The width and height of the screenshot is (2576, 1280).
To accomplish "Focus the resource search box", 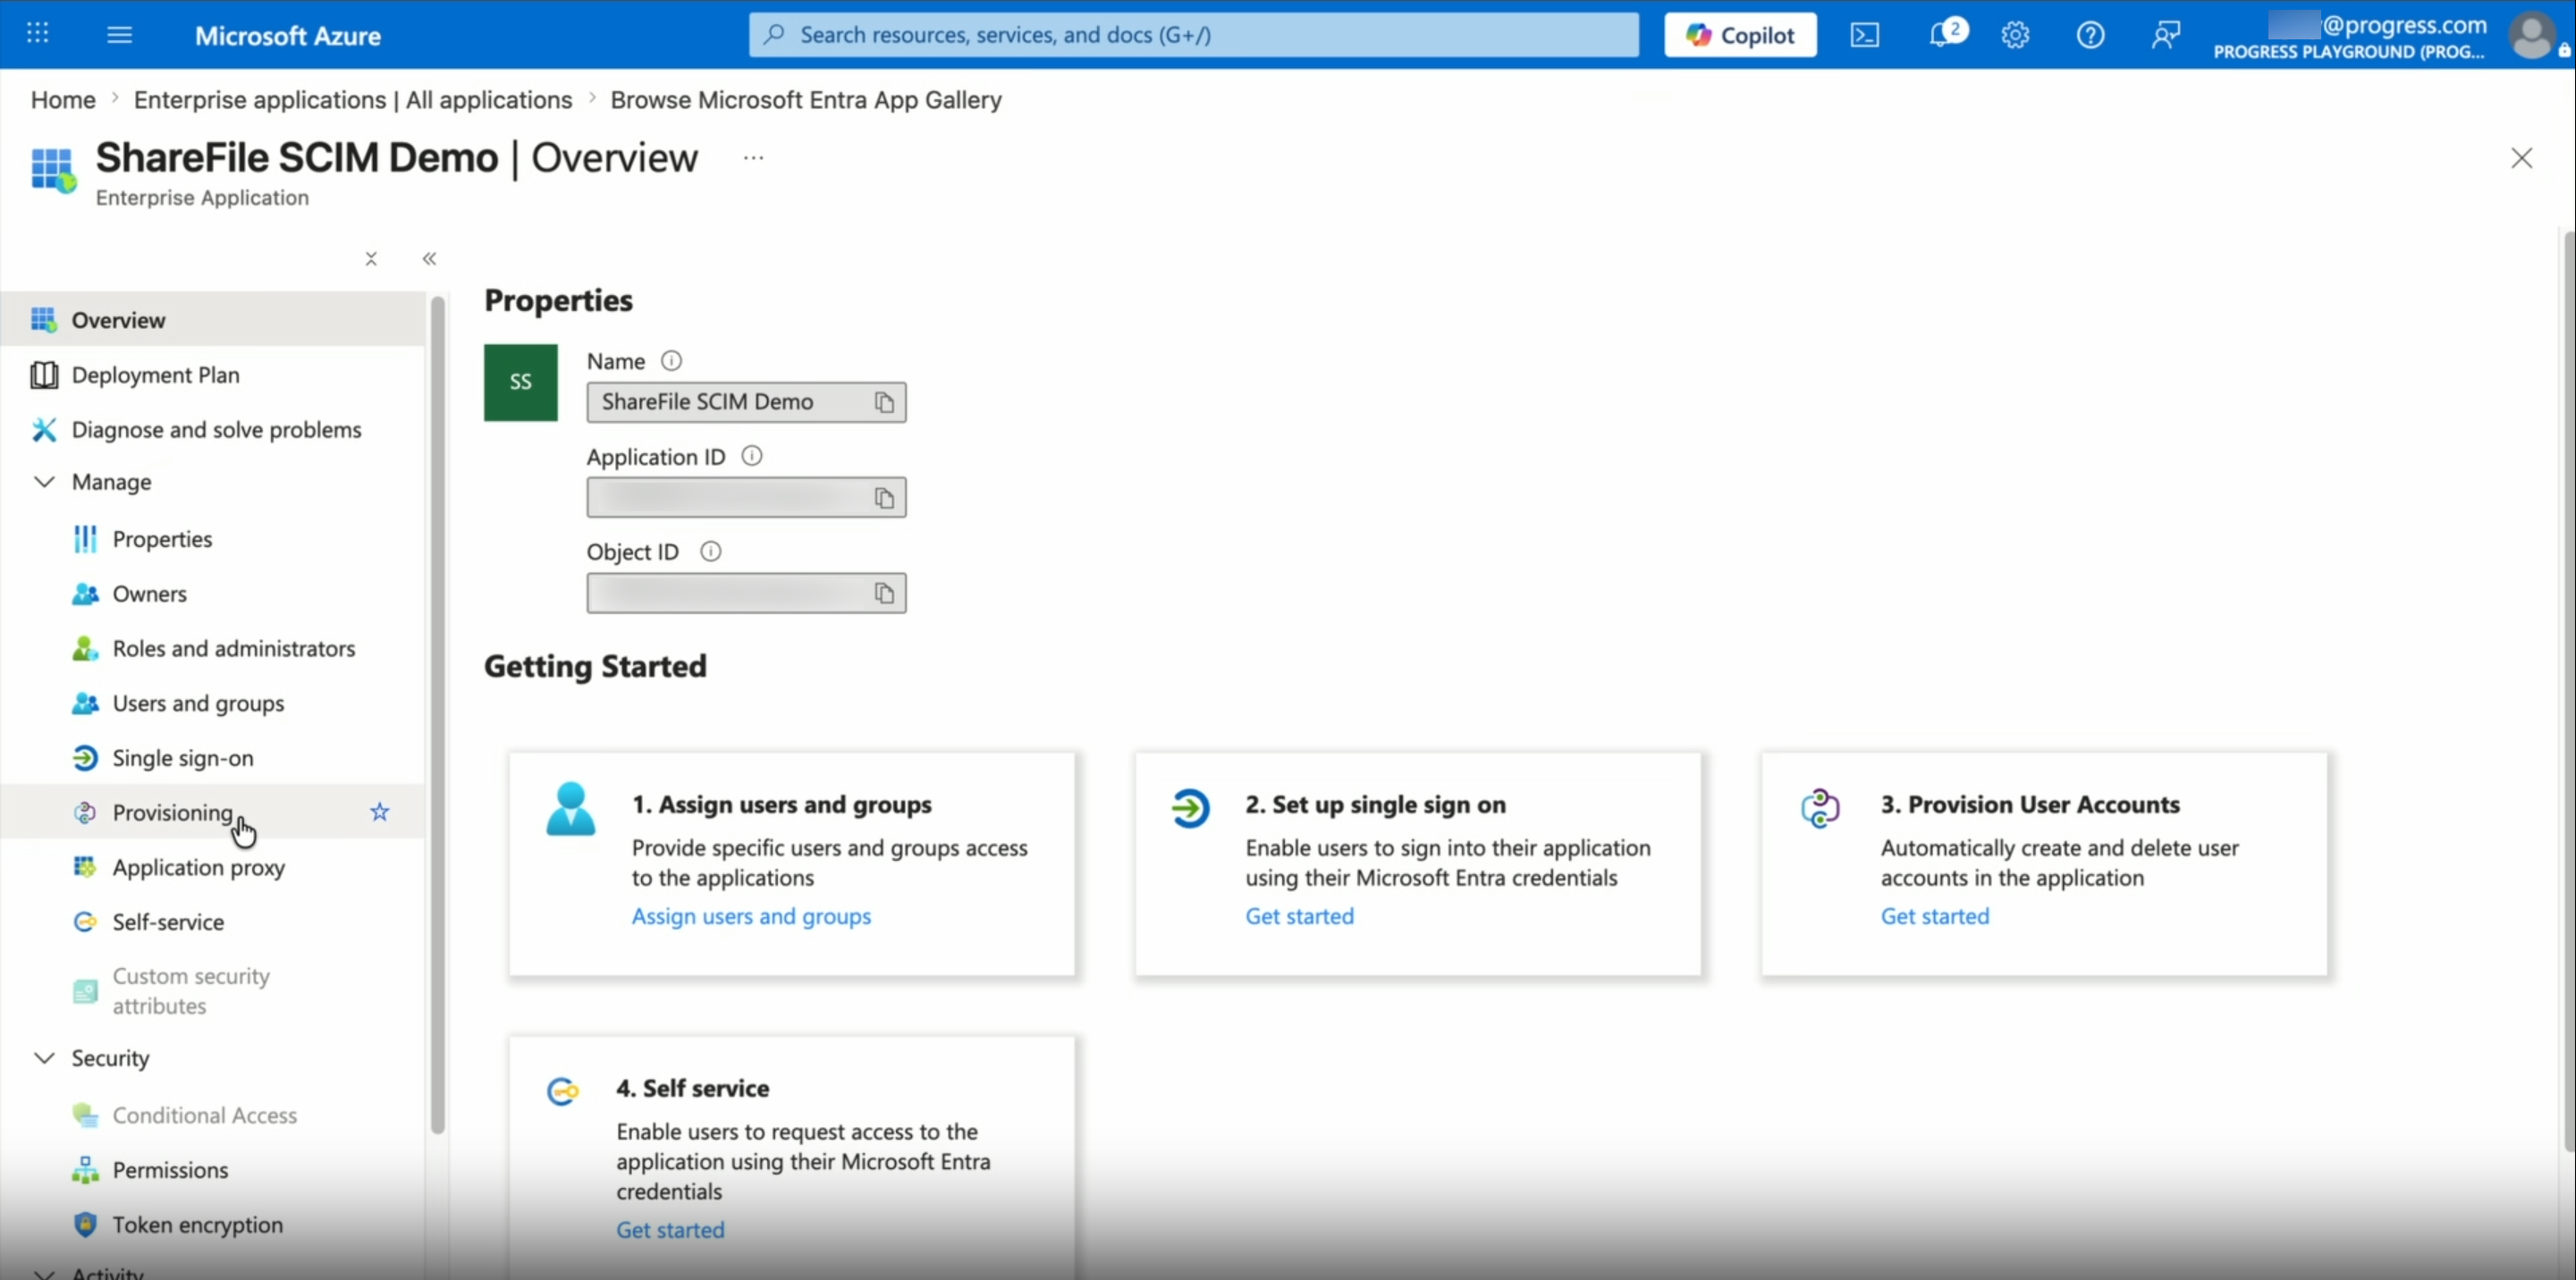I will [x=1194, y=35].
